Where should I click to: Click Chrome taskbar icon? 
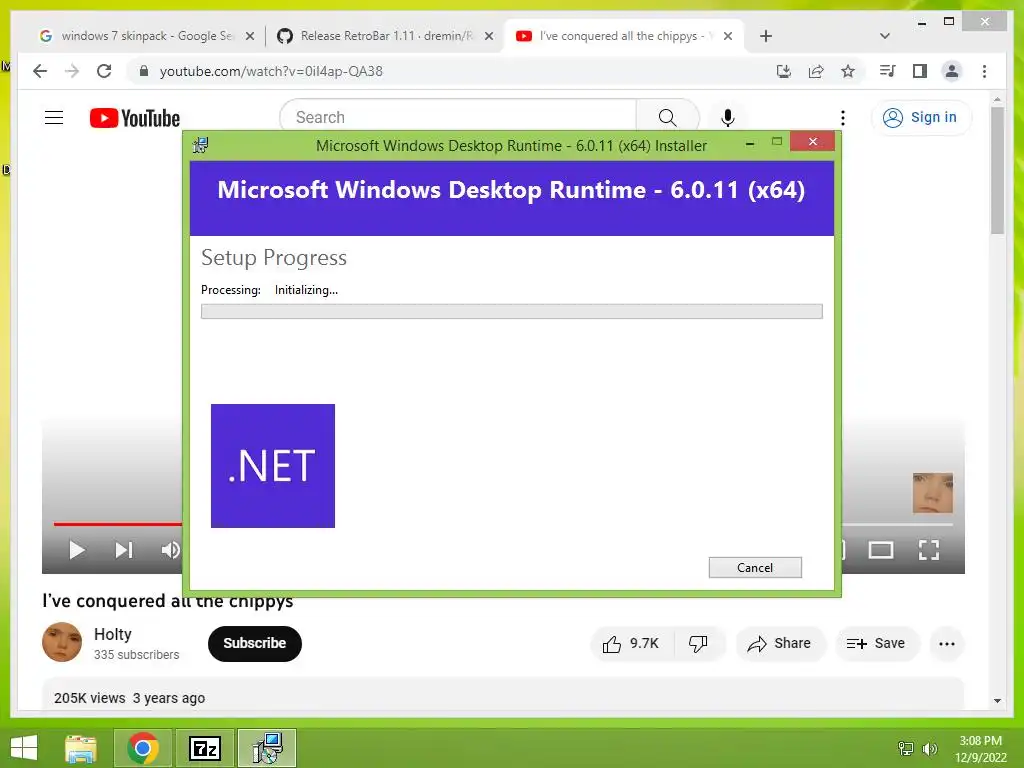point(142,748)
